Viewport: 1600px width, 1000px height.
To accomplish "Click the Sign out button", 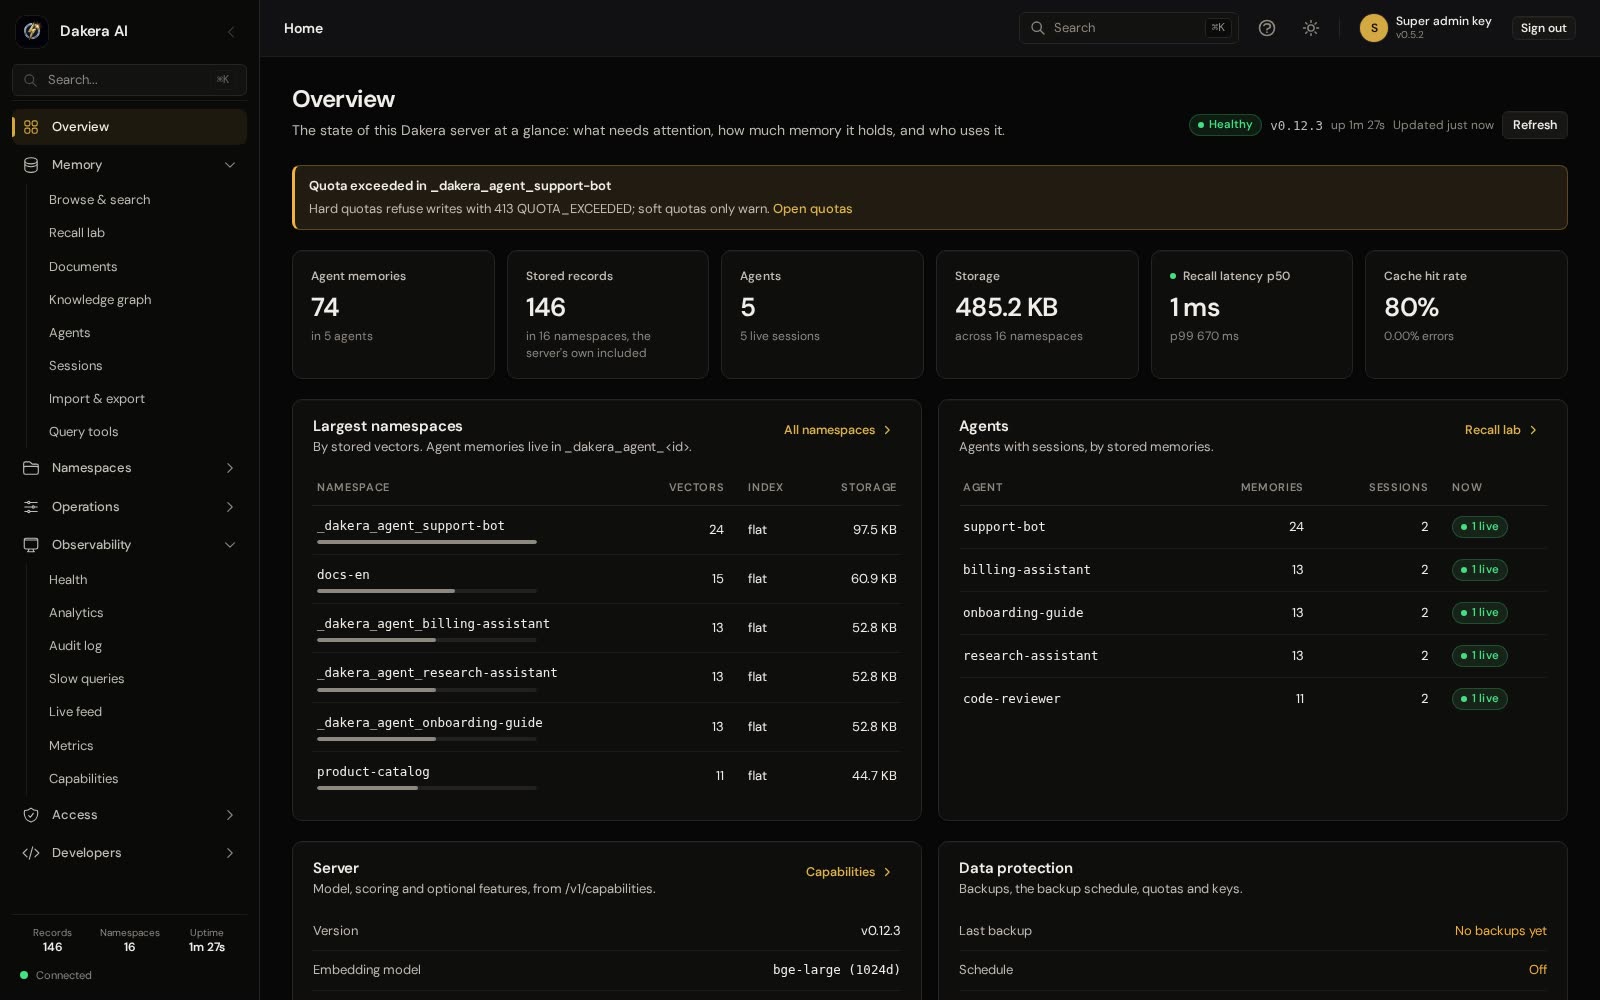I will point(1543,28).
